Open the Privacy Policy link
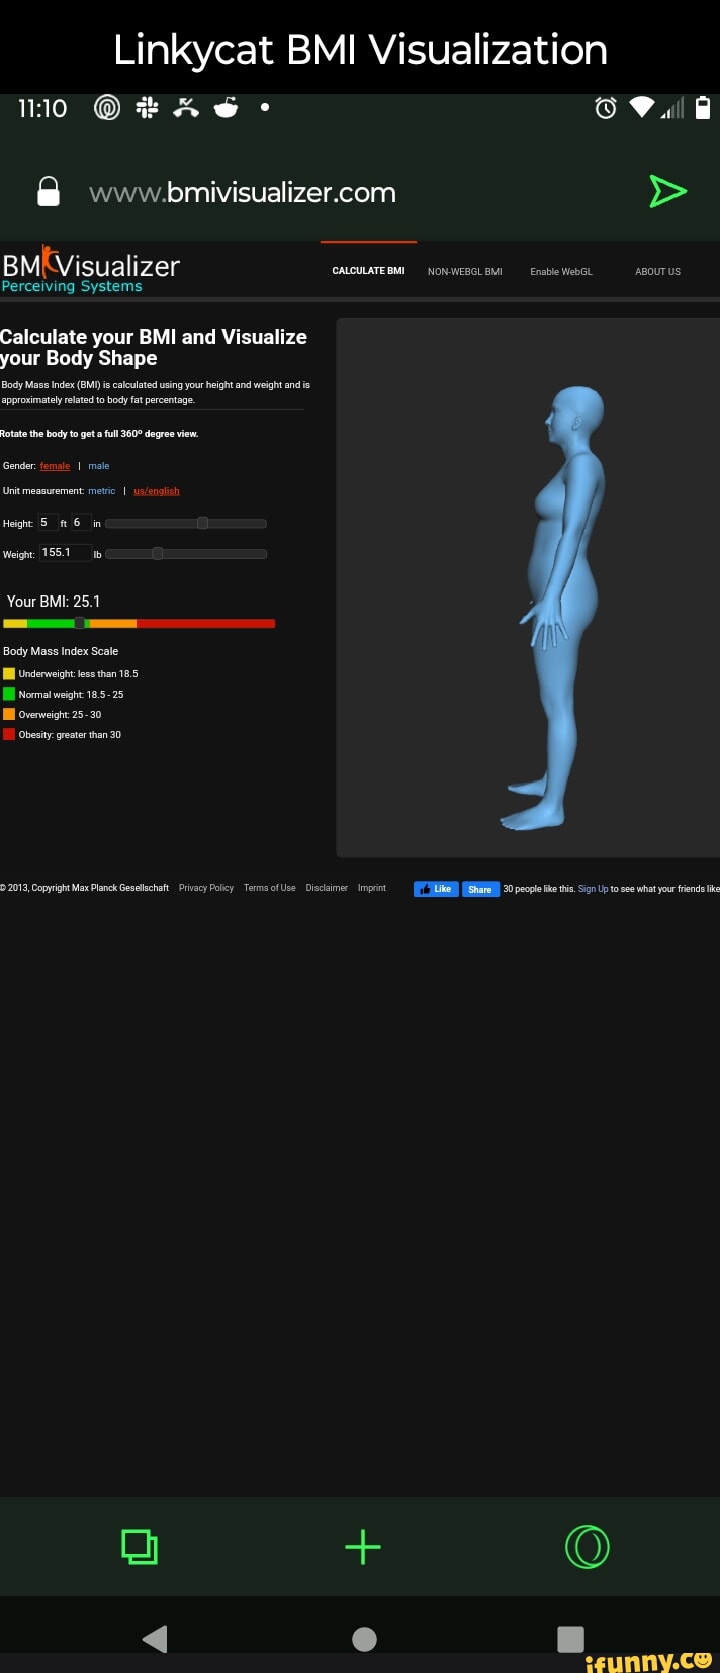 click(x=206, y=888)
